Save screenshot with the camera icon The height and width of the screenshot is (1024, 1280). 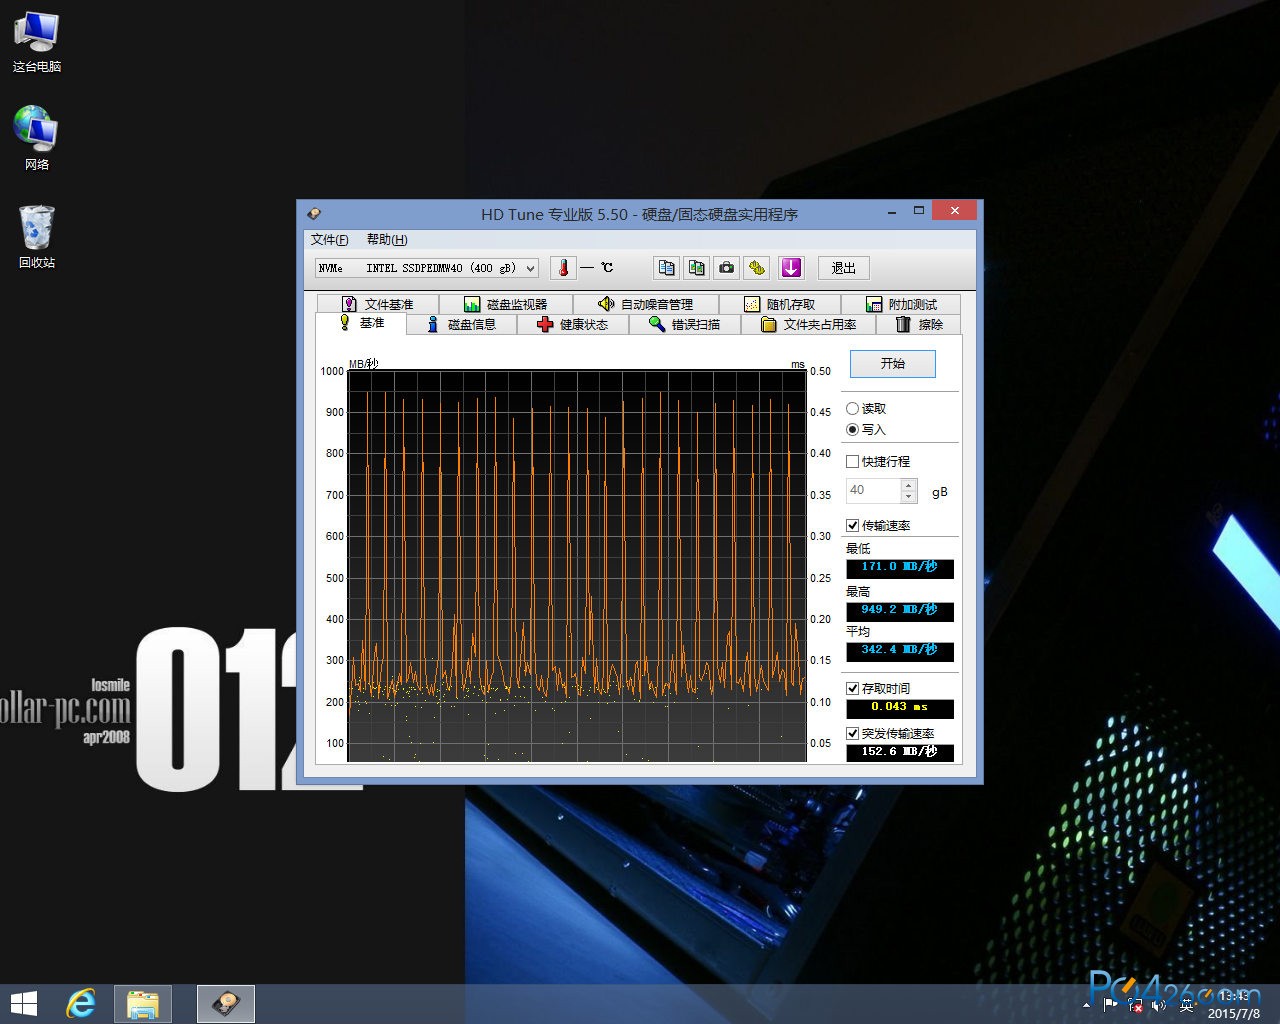[x=727, y=268]
